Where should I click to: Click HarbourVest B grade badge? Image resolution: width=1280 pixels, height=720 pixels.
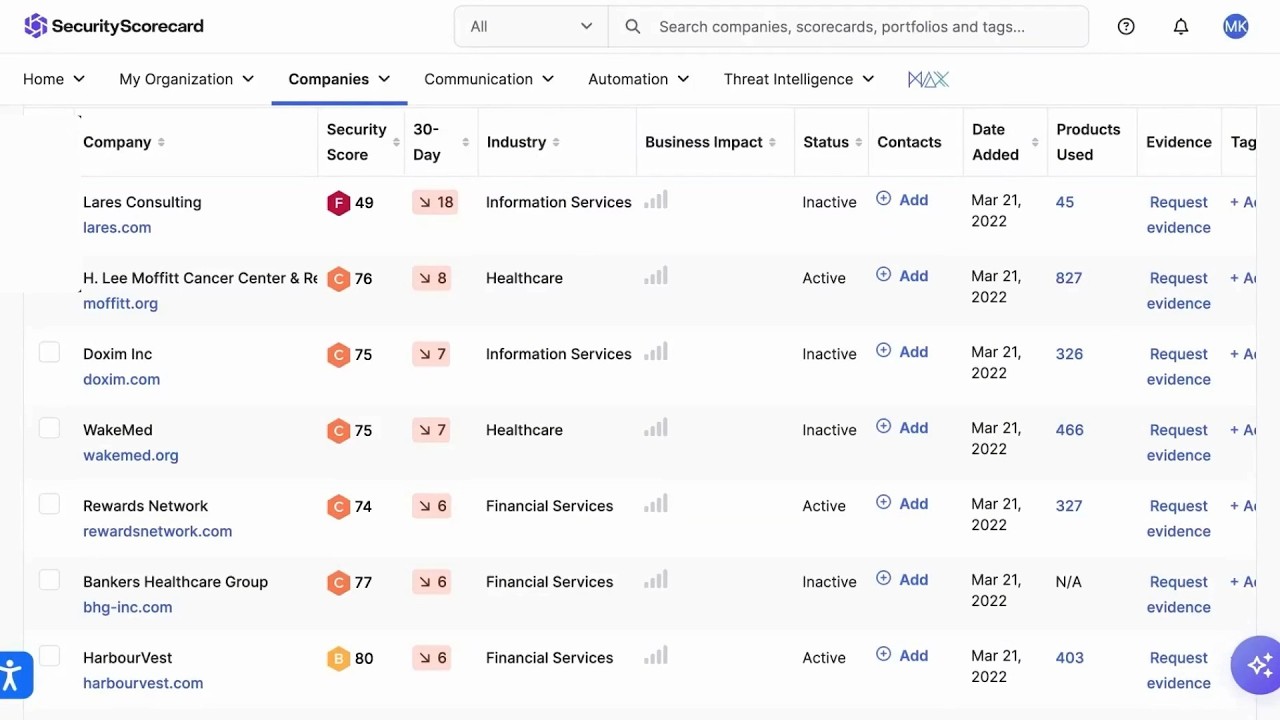pyautogui.click(x=338, y=659)
